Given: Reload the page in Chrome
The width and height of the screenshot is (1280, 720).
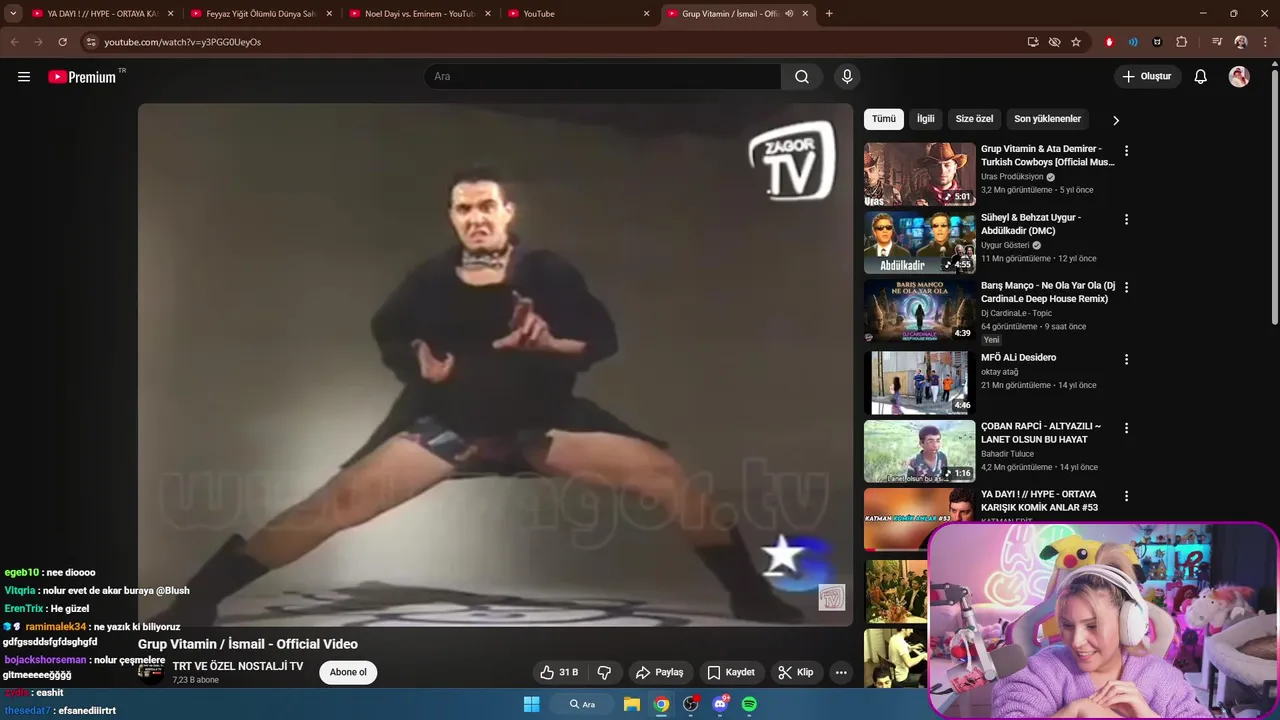Looking at the screenshot, I should [62, 42].
